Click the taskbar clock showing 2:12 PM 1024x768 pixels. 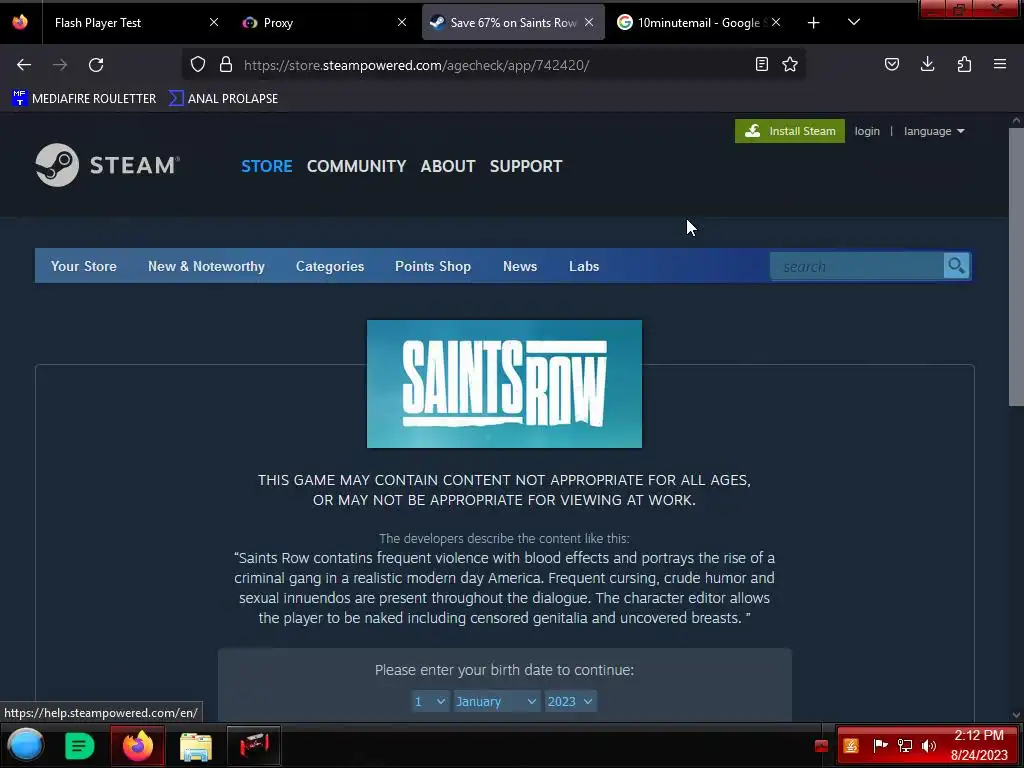coord(979,745)
